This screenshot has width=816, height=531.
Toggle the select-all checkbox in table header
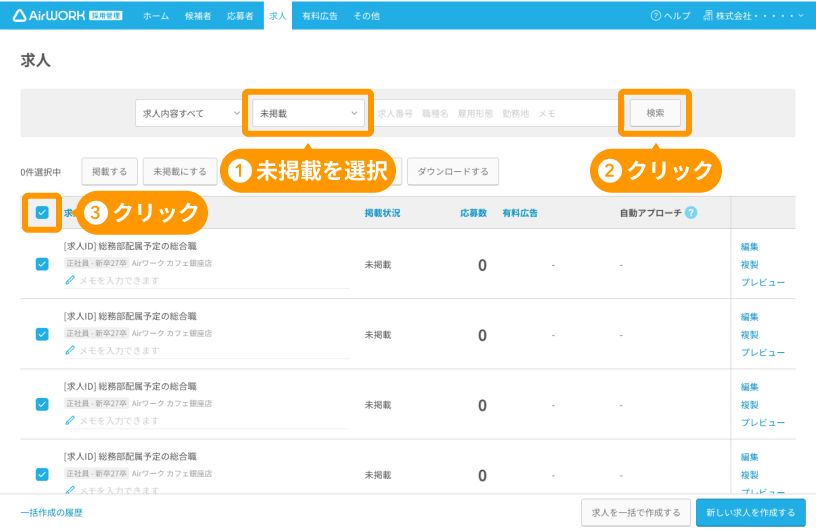click(x=42, y=212)
